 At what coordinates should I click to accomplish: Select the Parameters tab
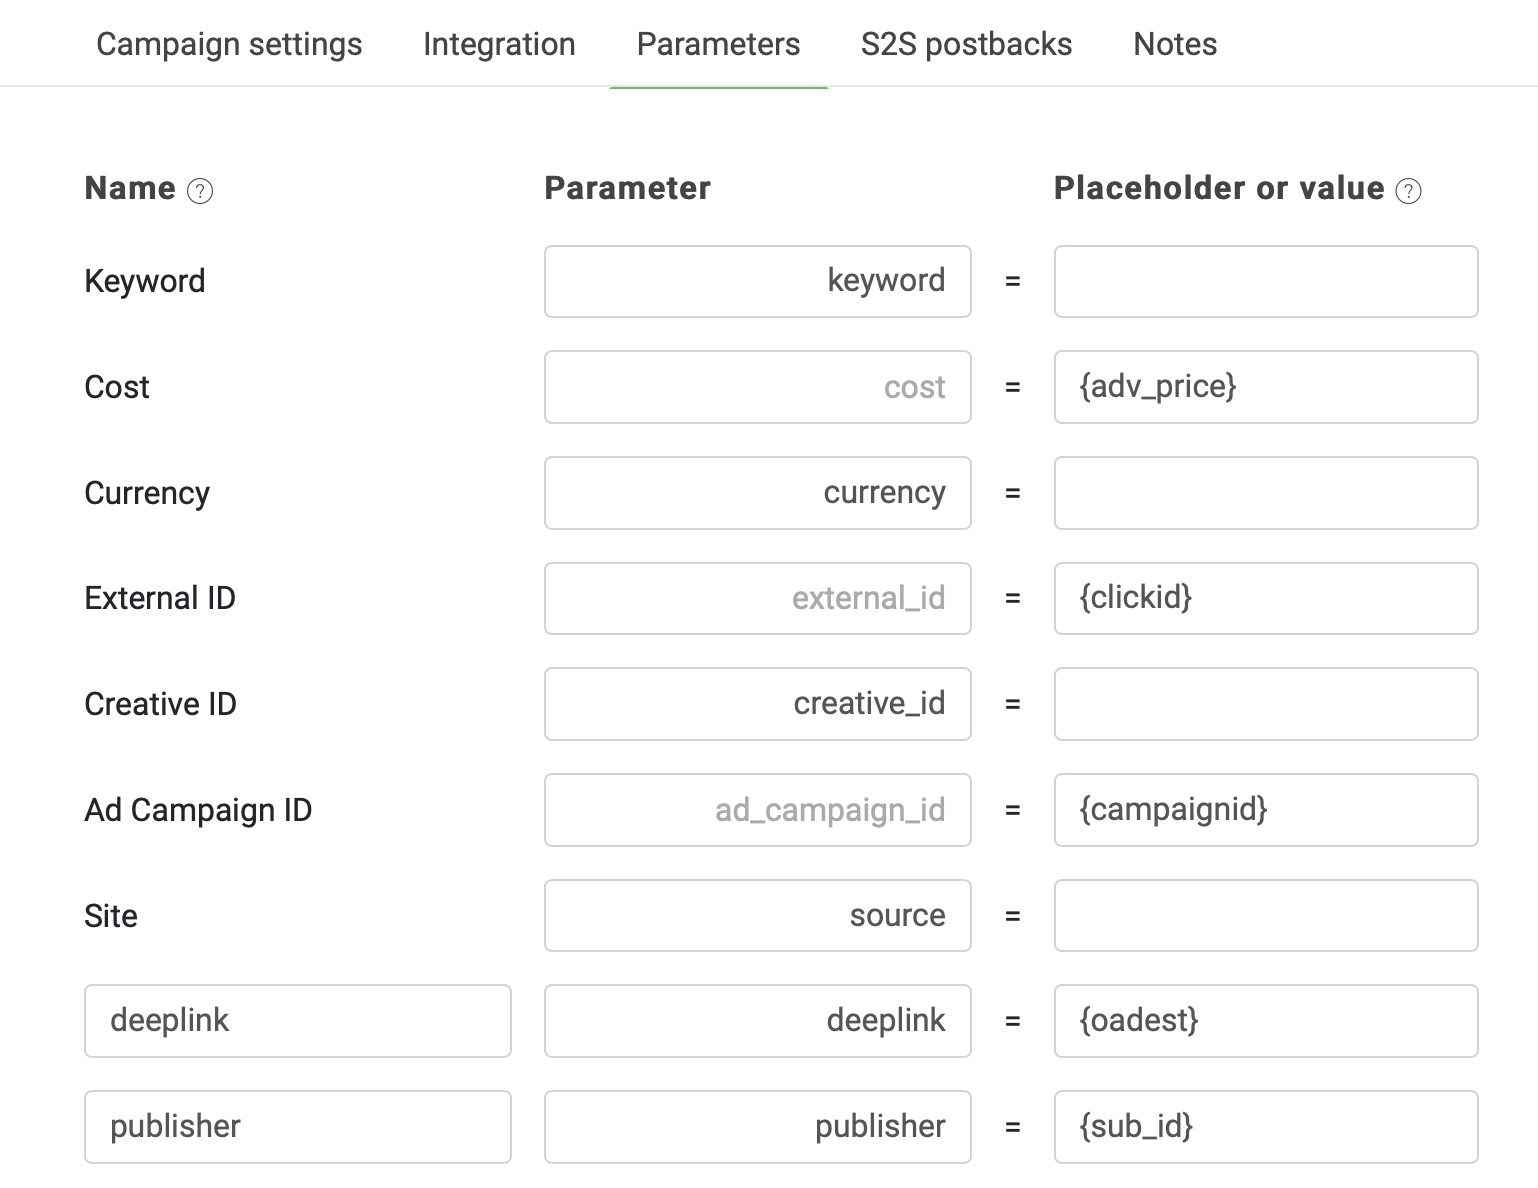[718, 44]
